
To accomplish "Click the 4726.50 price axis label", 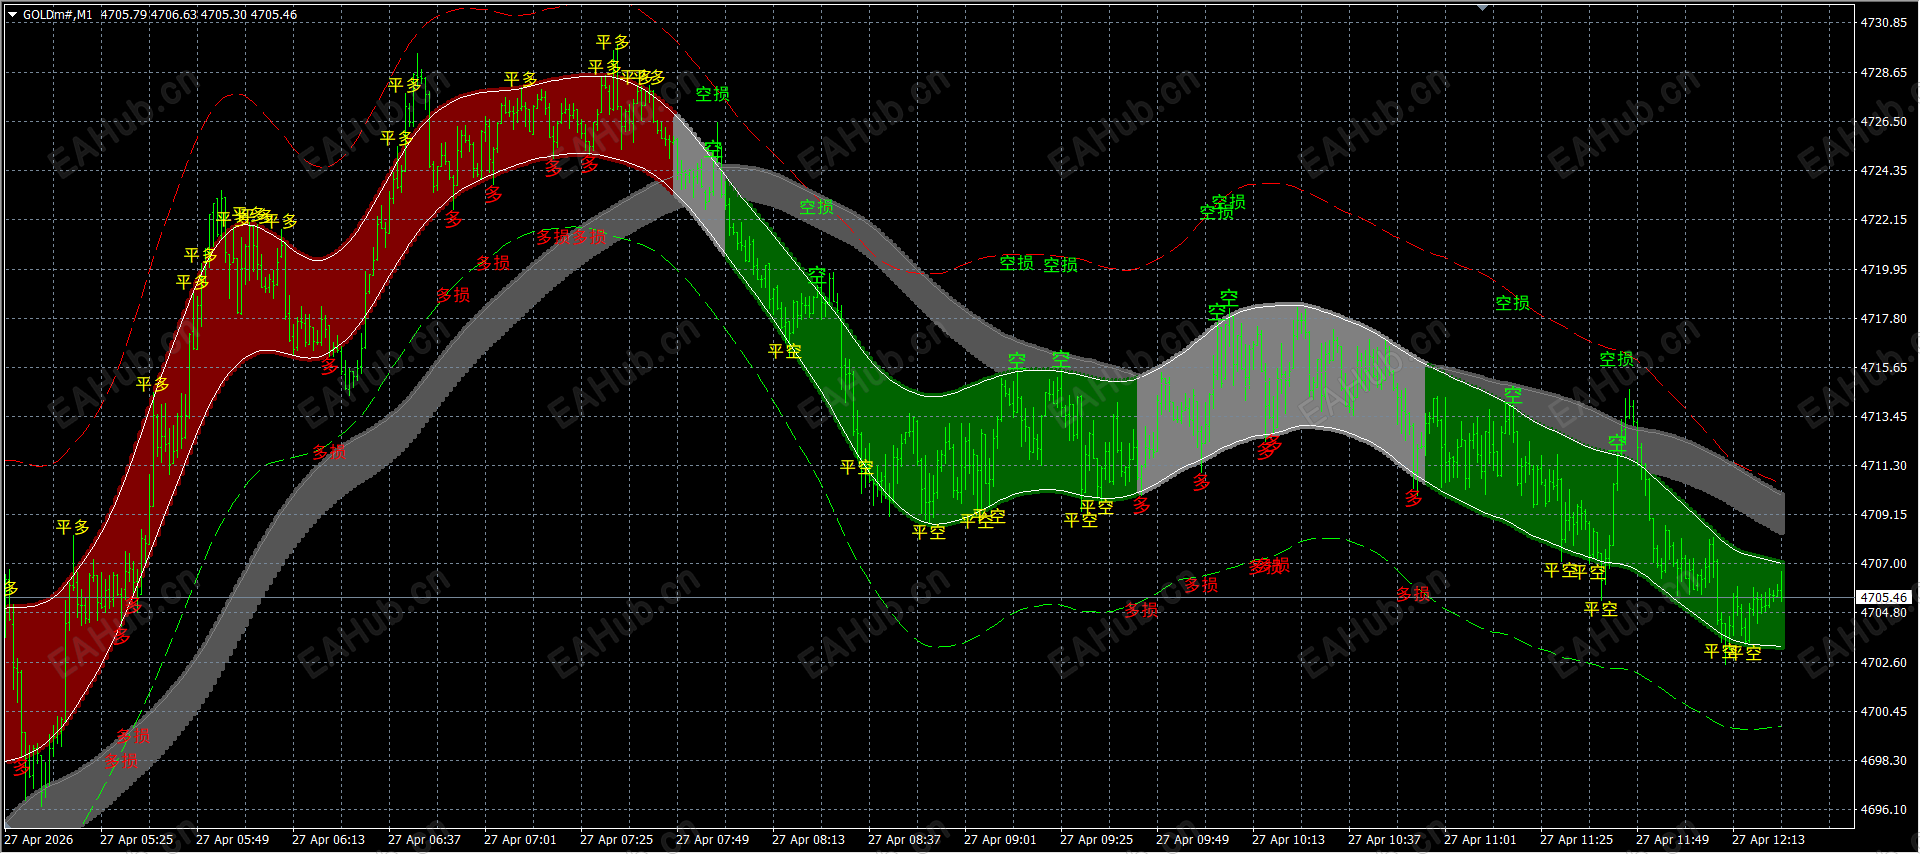I will coord(1883,121).
